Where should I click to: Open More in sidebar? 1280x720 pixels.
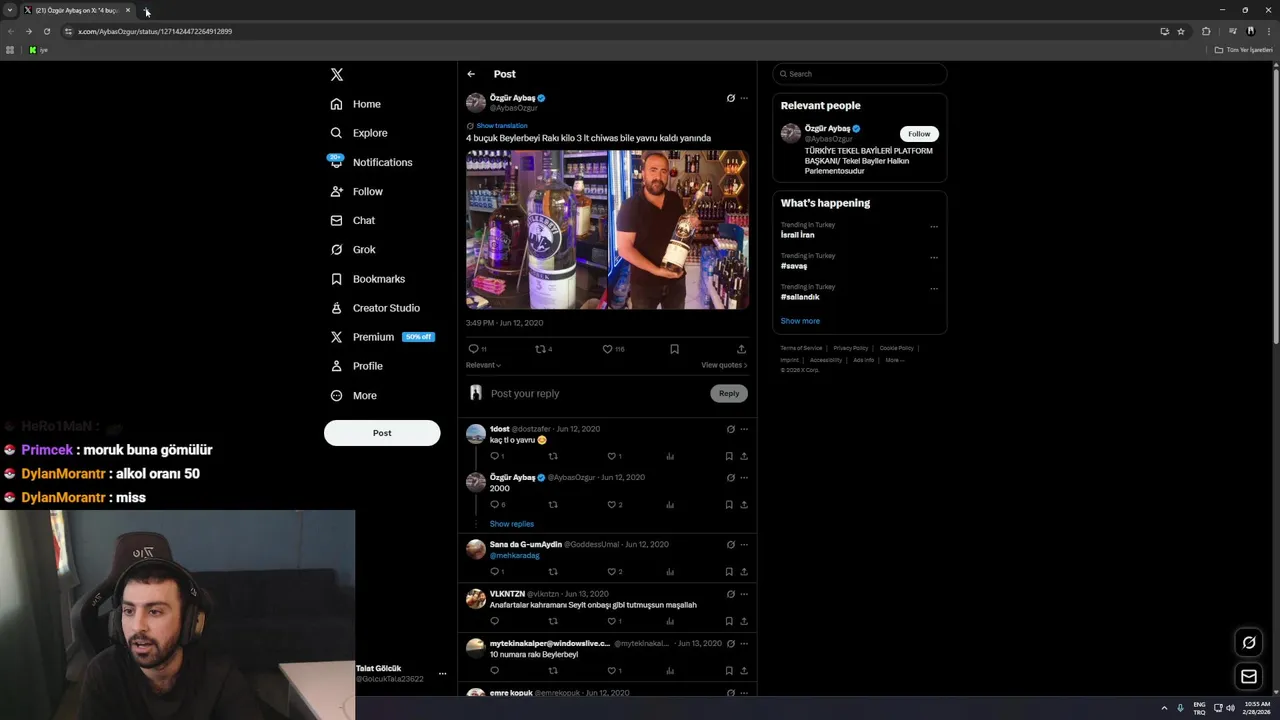tap(353, 396)
